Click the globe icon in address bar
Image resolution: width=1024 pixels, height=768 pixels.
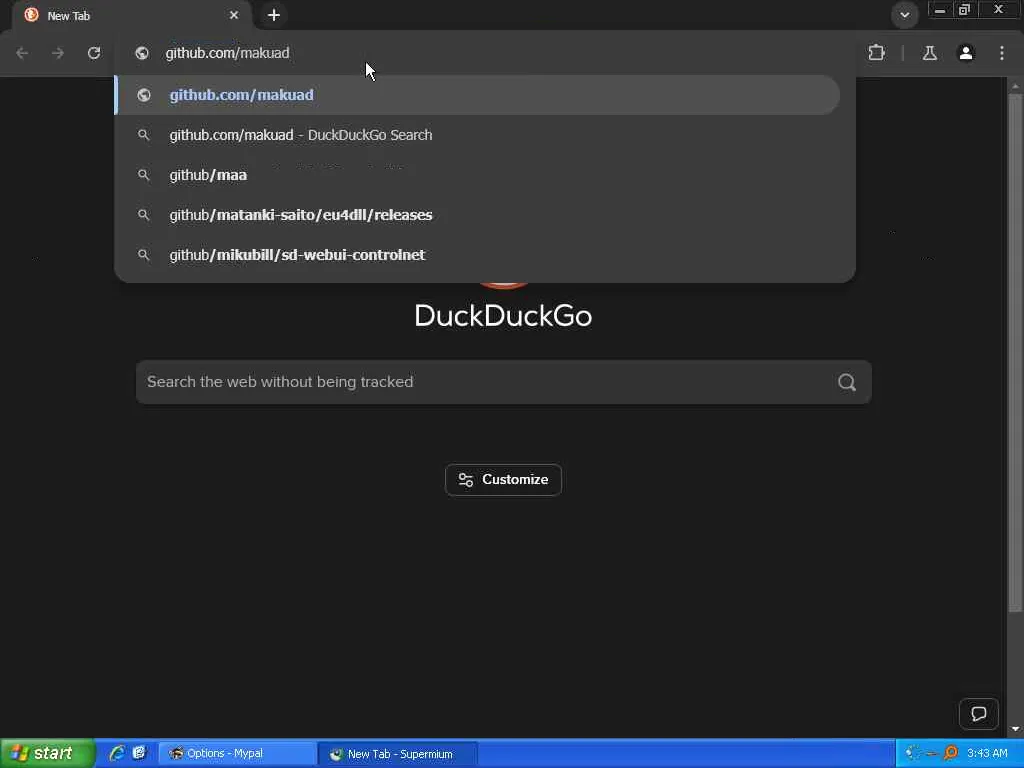point(142,53)
